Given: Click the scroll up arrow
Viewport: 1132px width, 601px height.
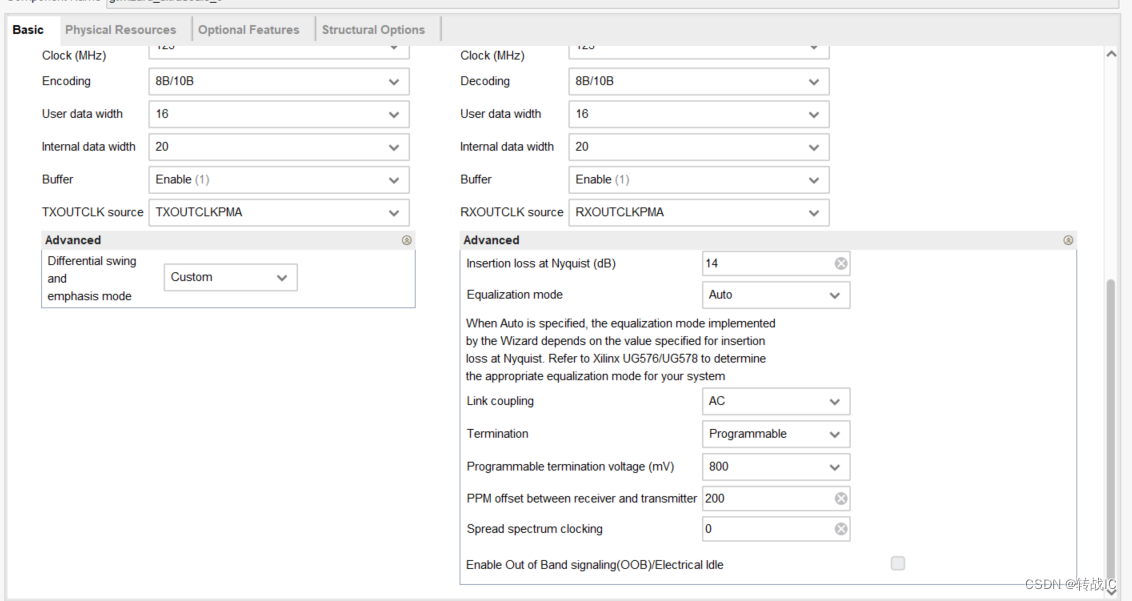Looking at the screenshot, I should pyautogui.click(x=1111, y=54).
